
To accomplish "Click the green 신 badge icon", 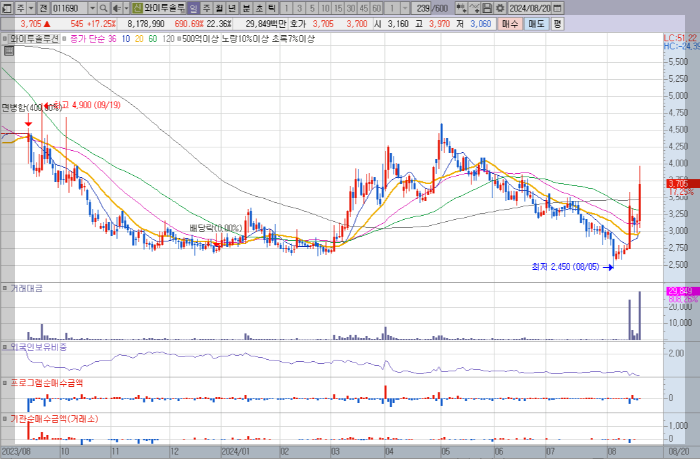I will point(138,8).
